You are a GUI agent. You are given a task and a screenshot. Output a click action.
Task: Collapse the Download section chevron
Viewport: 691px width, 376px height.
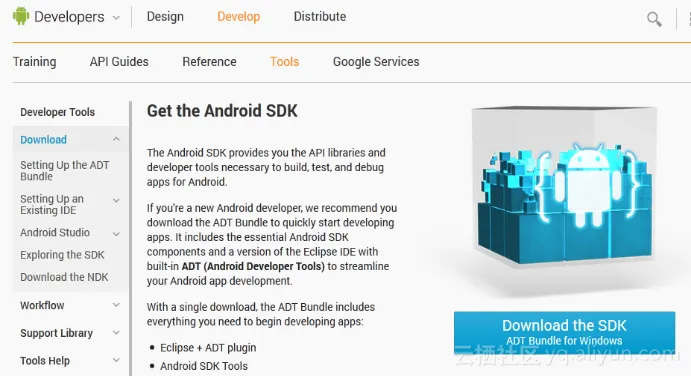tap(116, 139)
